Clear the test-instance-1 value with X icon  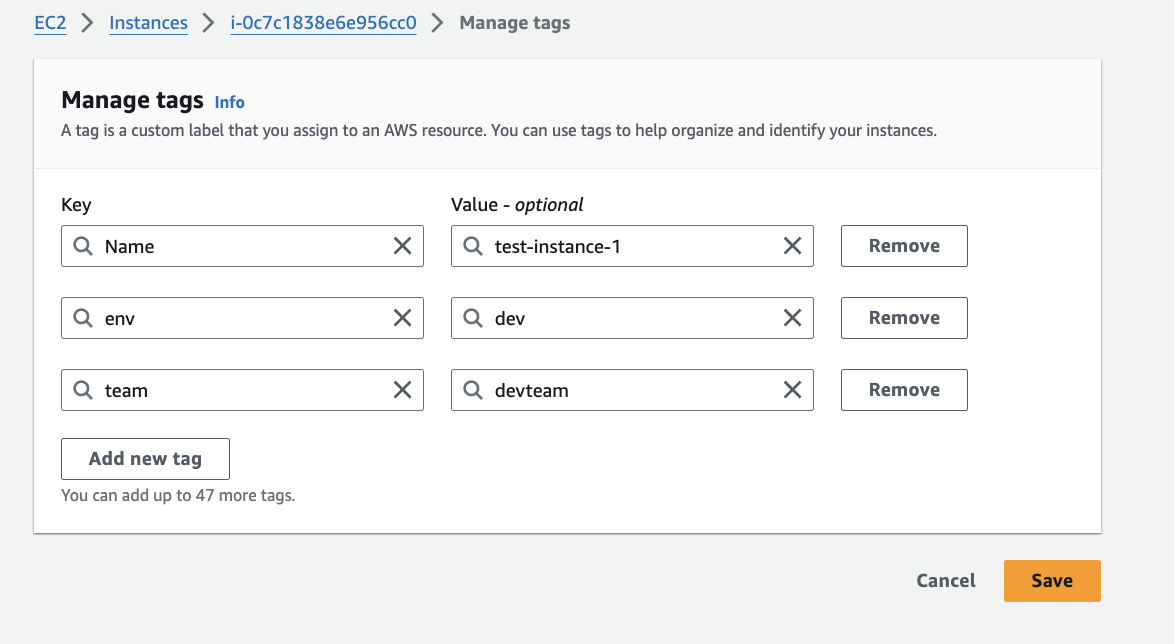click(792, 246)
